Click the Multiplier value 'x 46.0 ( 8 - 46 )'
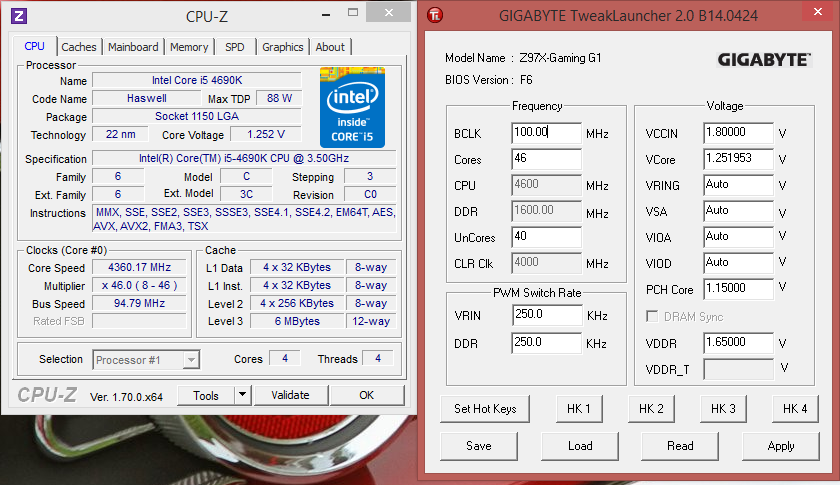 [x=139, y=285]
